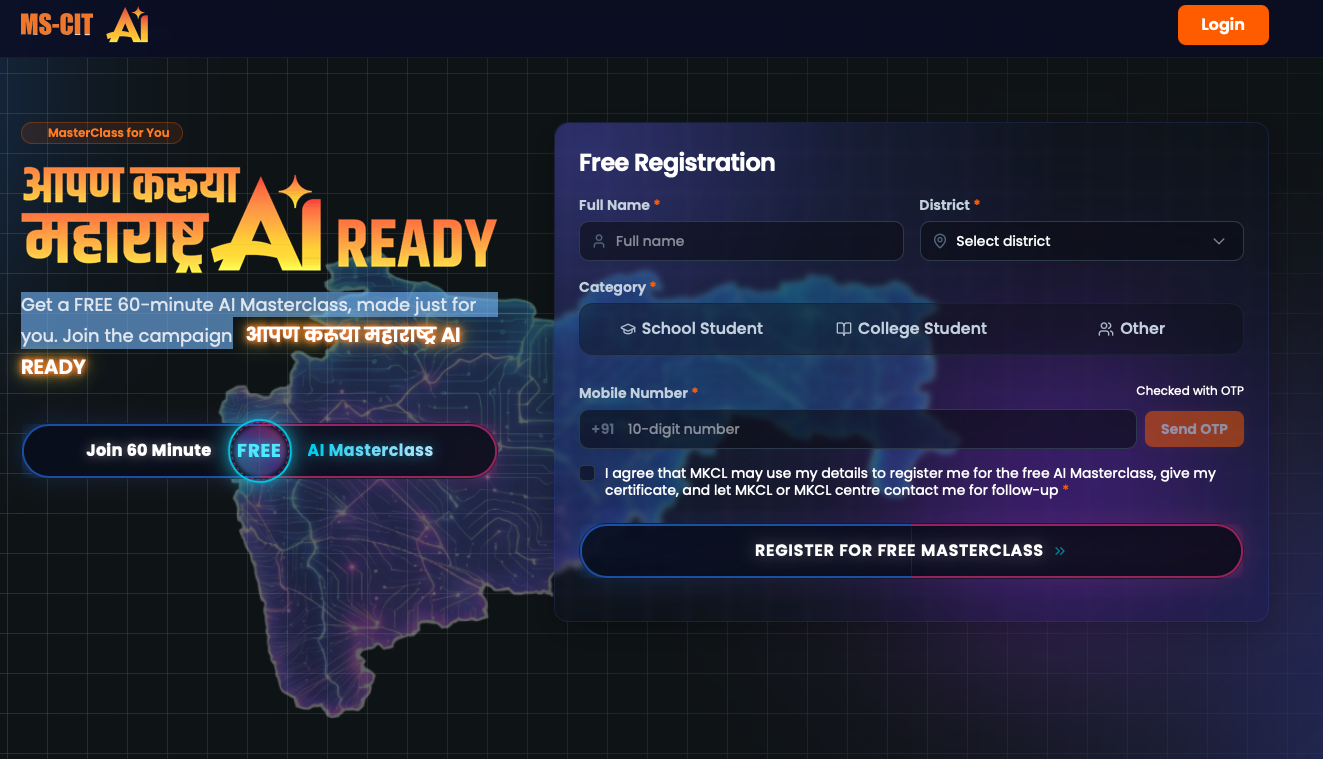The image size is (1323, 759).
Task: Click the location pin icon in District field
Action: [939, 241]
